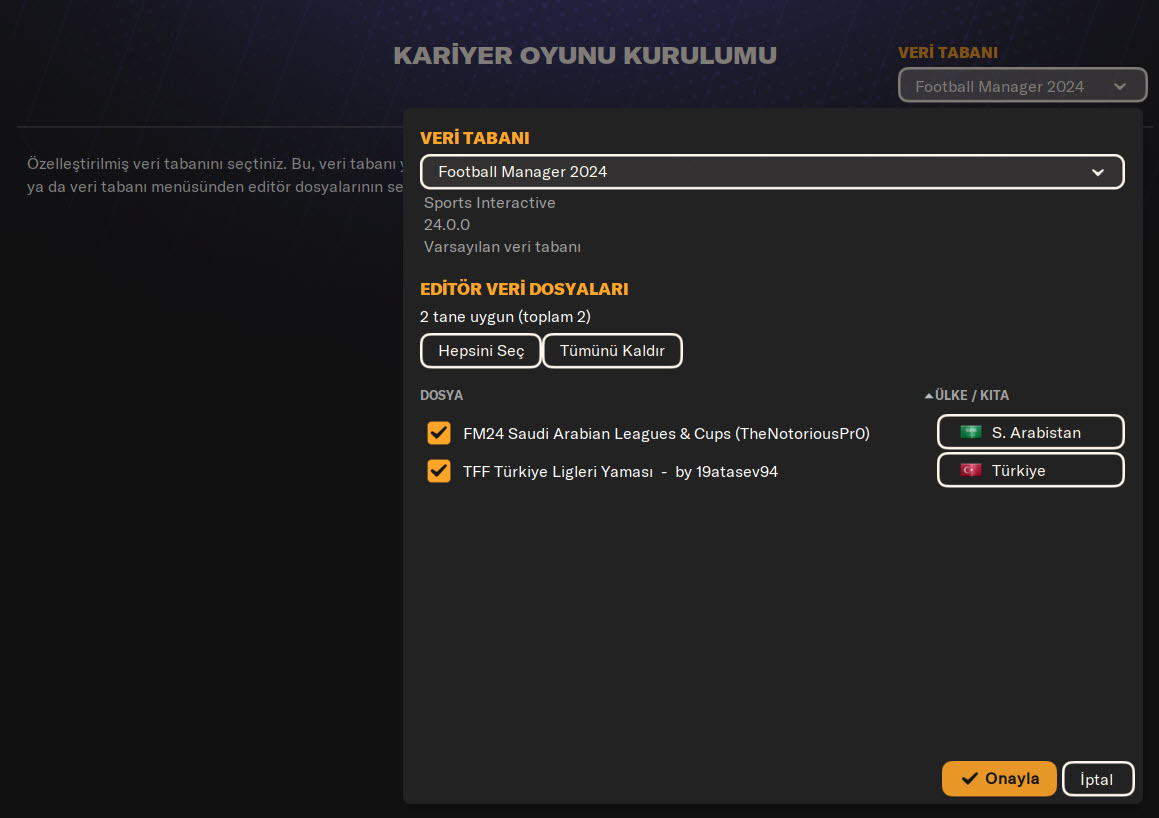Expand the dialog's database chevron arrow
The width and height of the screenshot is (1159, 818).
tap(1098, 172)
